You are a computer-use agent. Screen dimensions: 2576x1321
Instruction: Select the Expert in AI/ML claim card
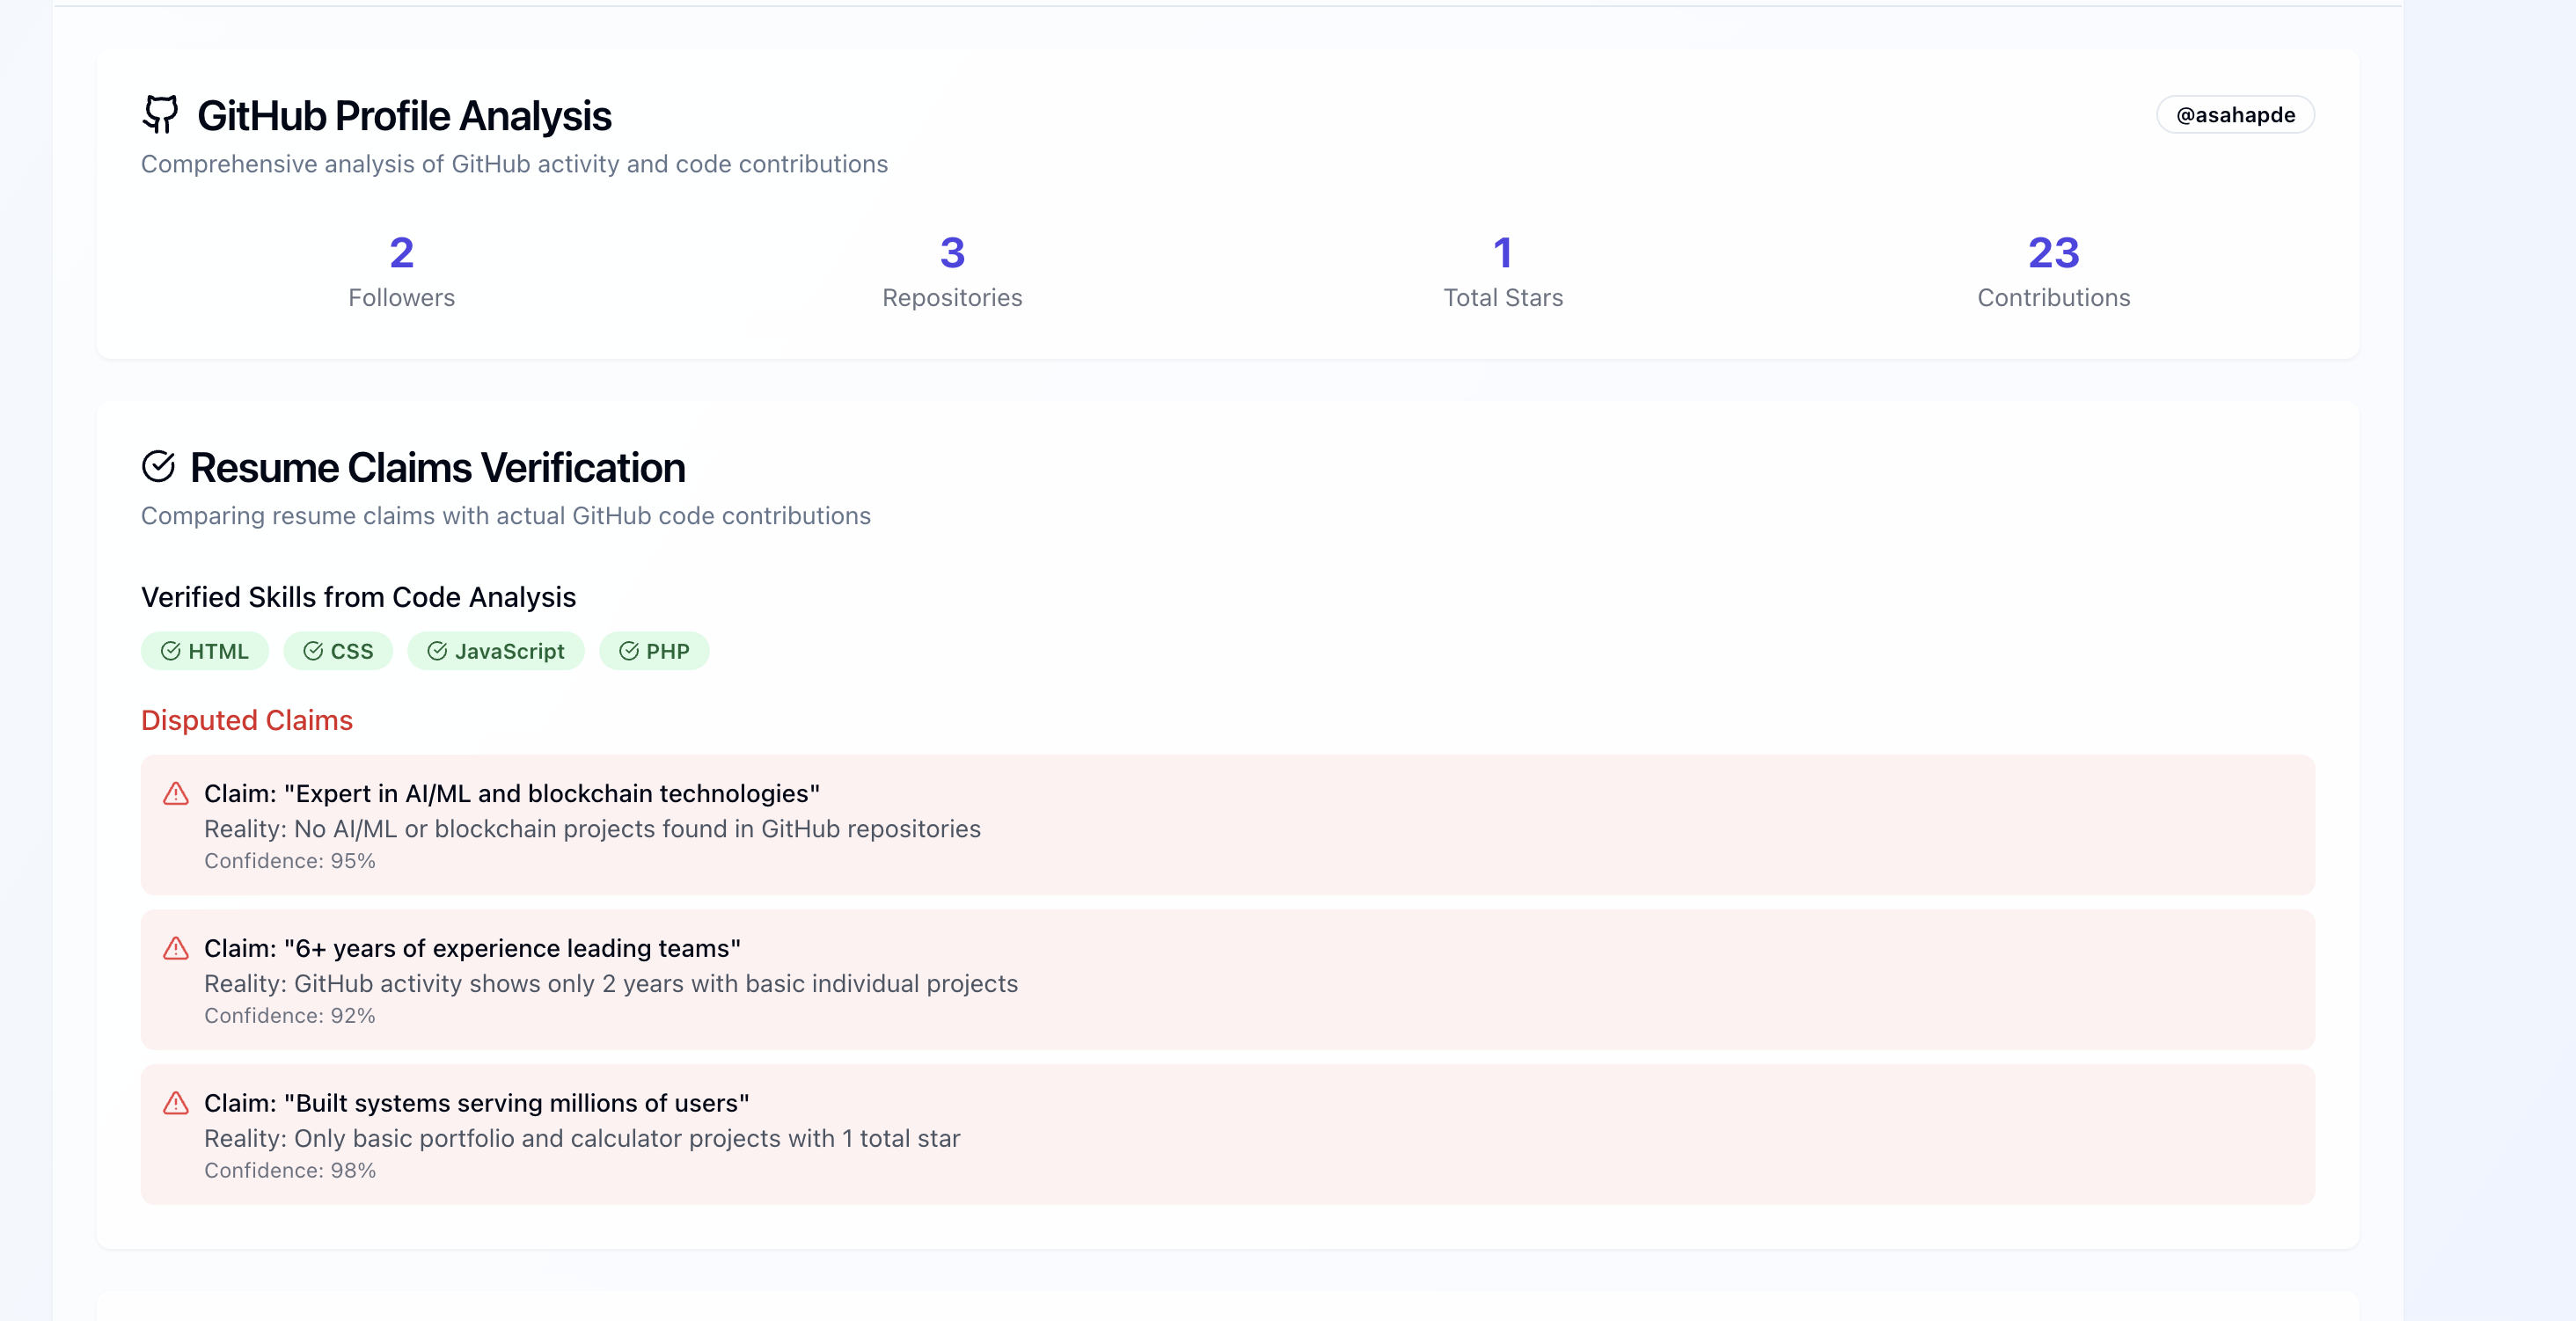click(x=1227, y=825)
